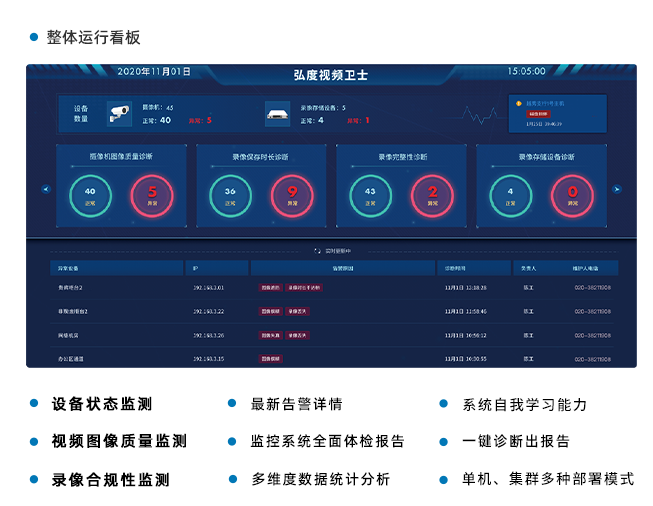The image size is (653, 506).
Task: Click the 11月1日 11:58:46 time cell
Action: coord(466,312)
